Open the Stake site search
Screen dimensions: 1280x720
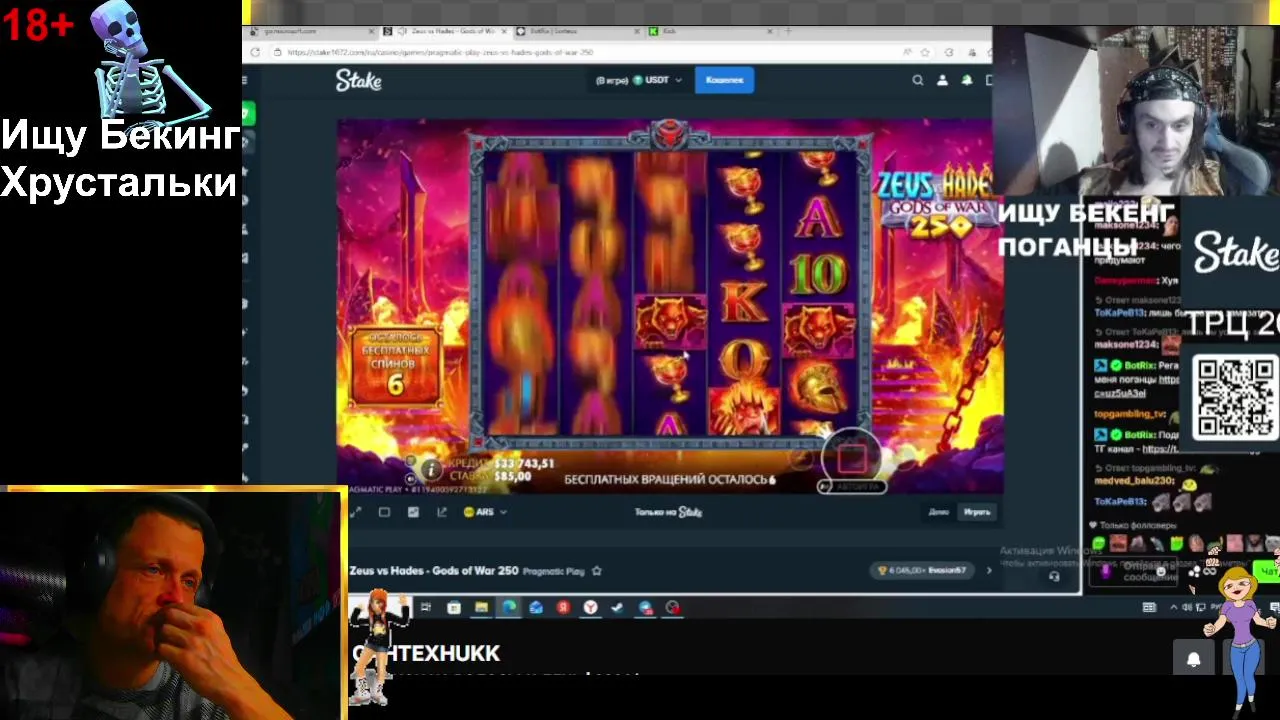917,80
